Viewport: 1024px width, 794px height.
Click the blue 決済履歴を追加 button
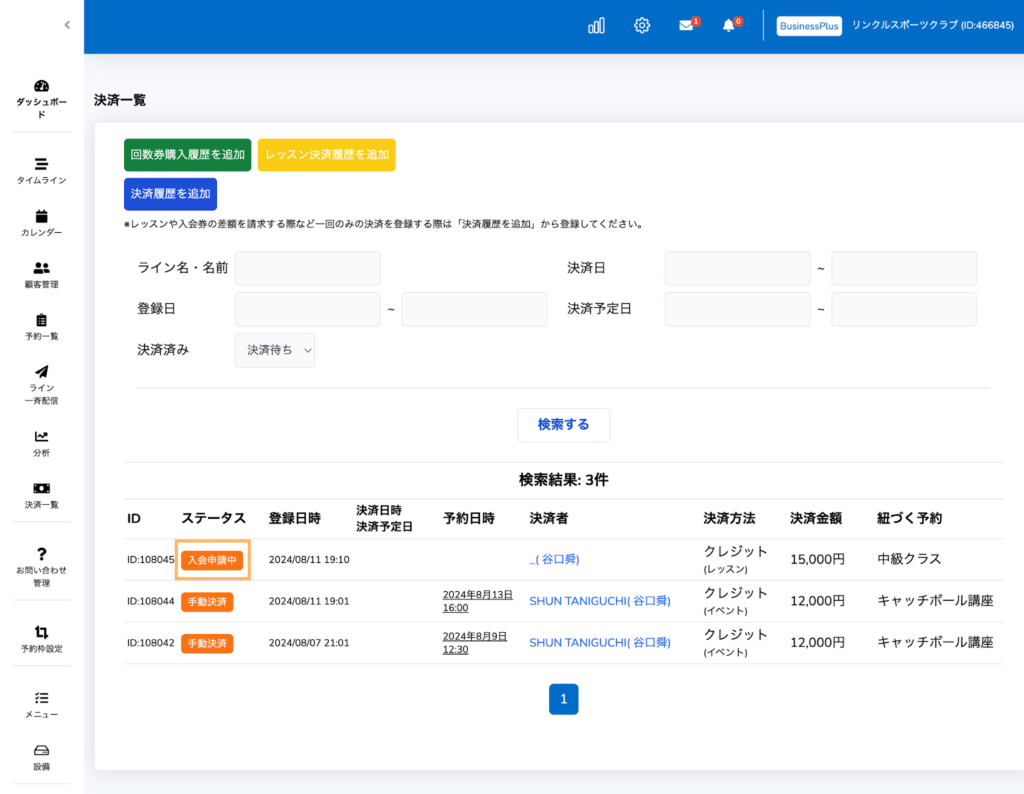pos(170,194)
